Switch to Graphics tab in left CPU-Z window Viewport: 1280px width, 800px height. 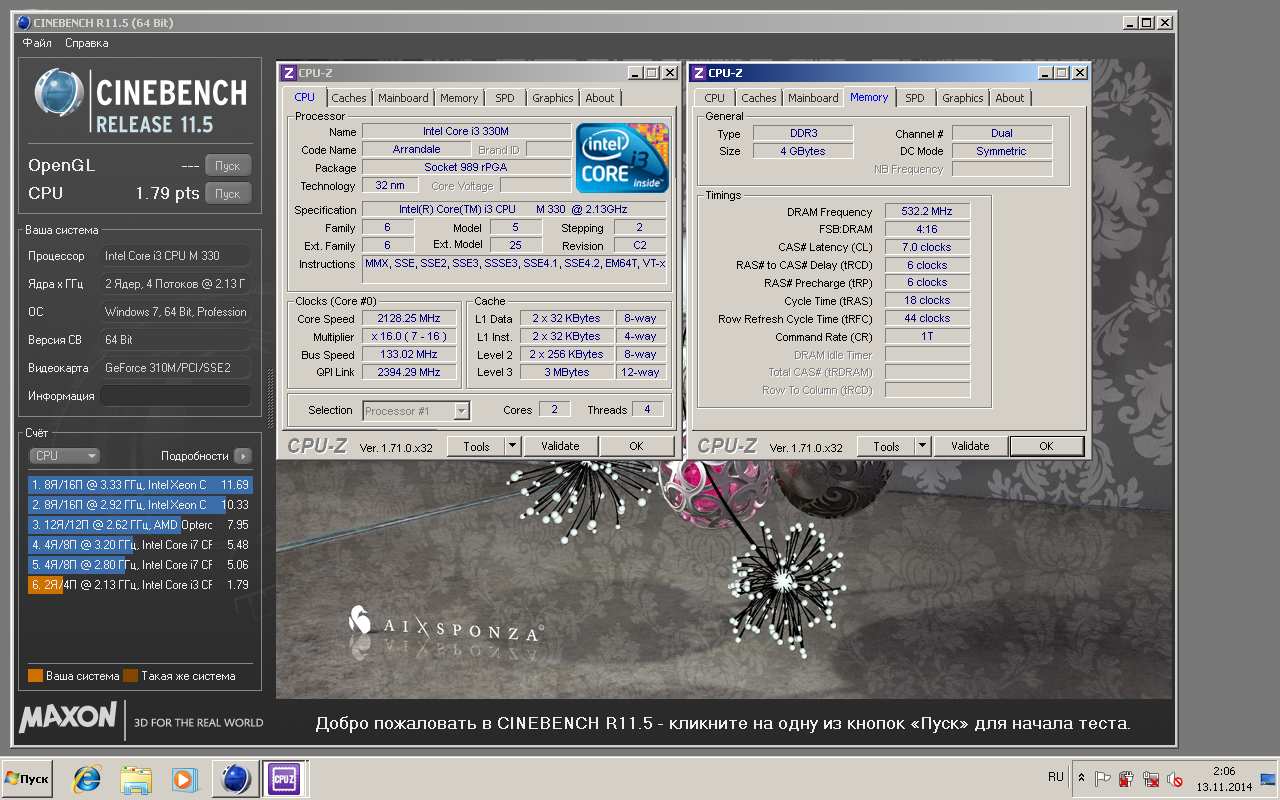coord(553,98)
